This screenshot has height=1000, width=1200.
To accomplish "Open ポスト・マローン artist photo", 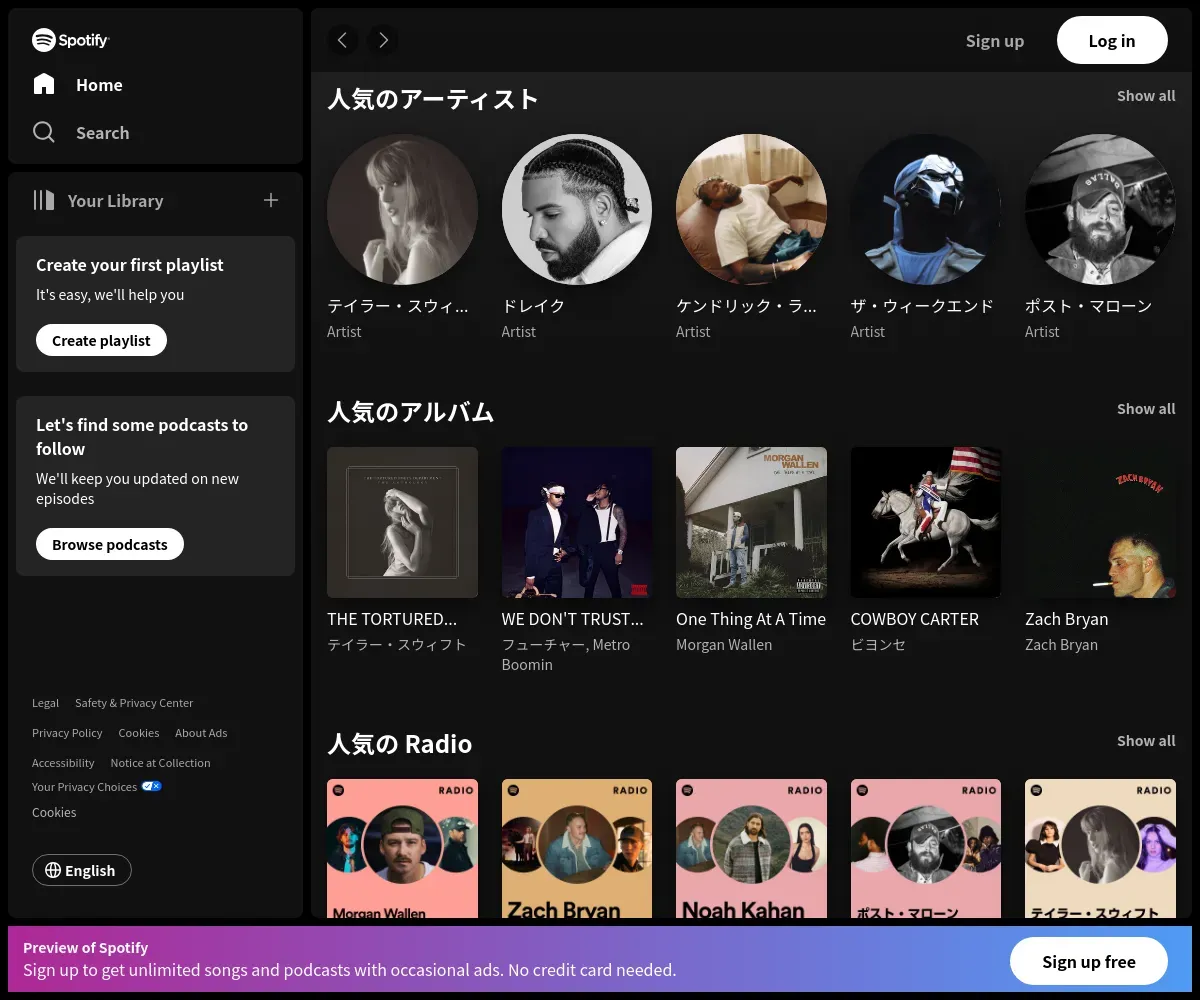I will point(1100,210).
